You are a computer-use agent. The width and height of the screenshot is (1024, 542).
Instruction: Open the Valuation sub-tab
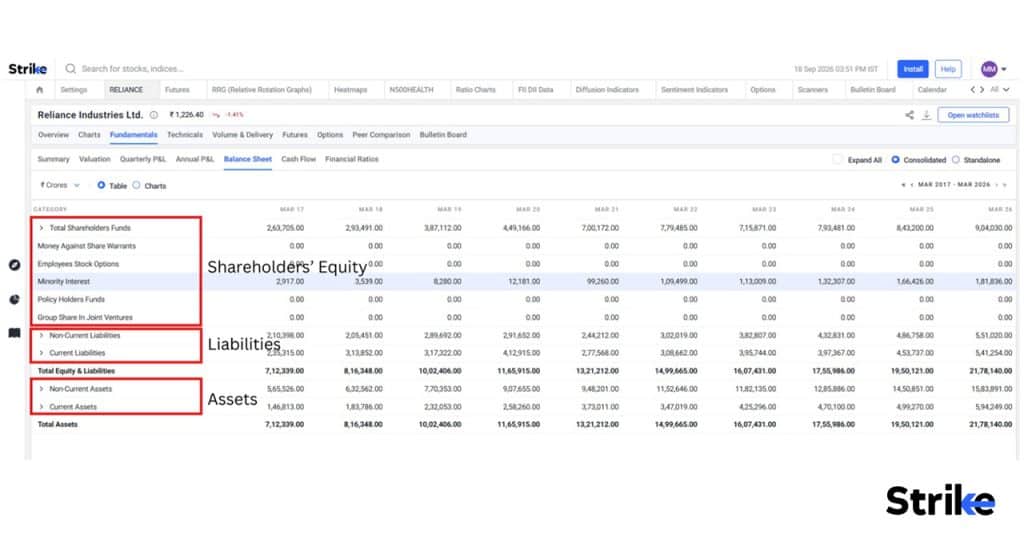(x=95, y=159)
